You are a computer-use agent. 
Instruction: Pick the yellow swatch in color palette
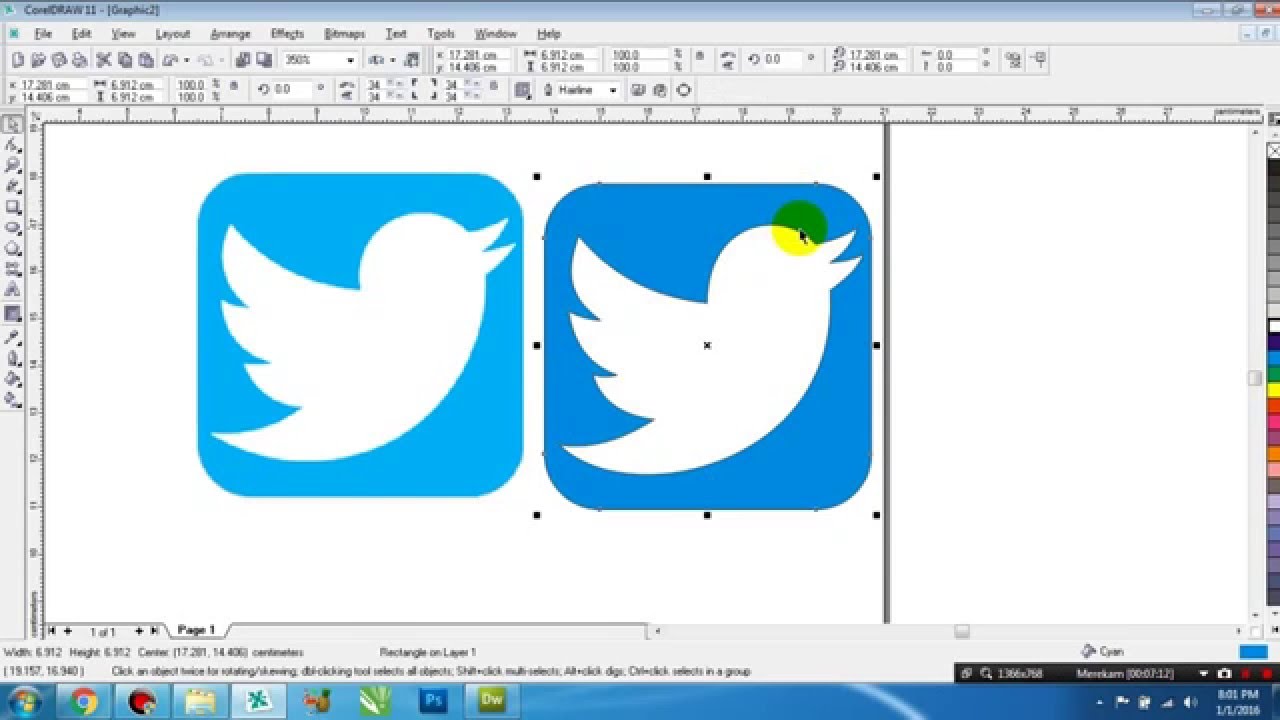tap(1274, 390)
